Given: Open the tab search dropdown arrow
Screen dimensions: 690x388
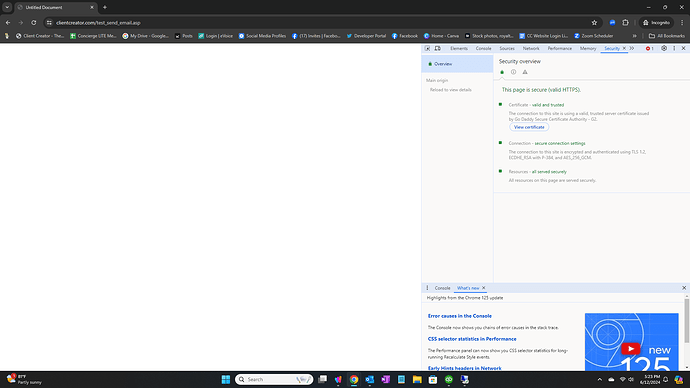Looking at the screenshot, I should tap(7, 7).
